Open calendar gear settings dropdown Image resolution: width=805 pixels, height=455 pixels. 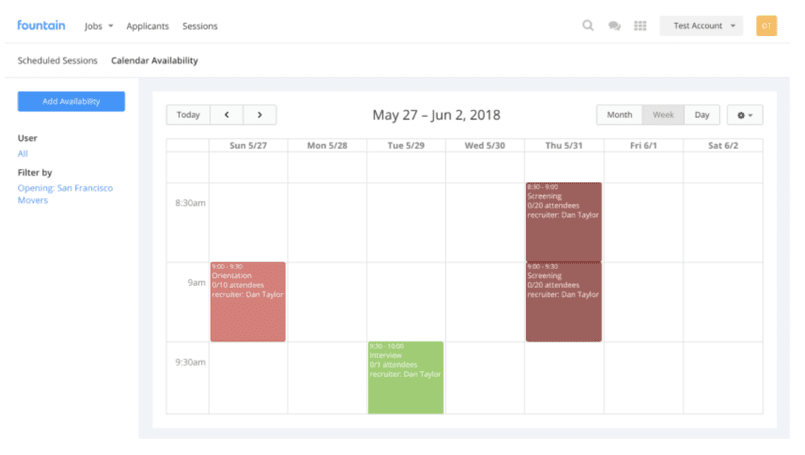point(744,115)
